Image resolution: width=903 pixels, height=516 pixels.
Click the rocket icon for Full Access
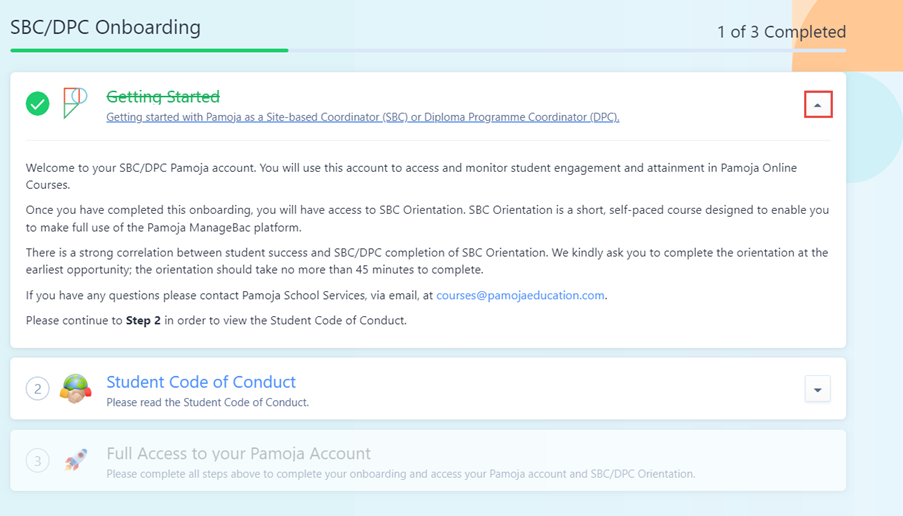tap(75, 460)
